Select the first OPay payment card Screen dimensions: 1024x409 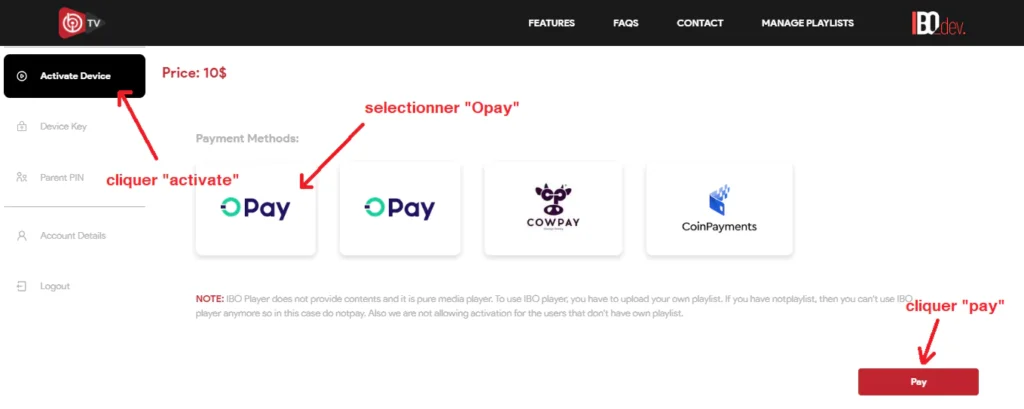click(255, 209)
